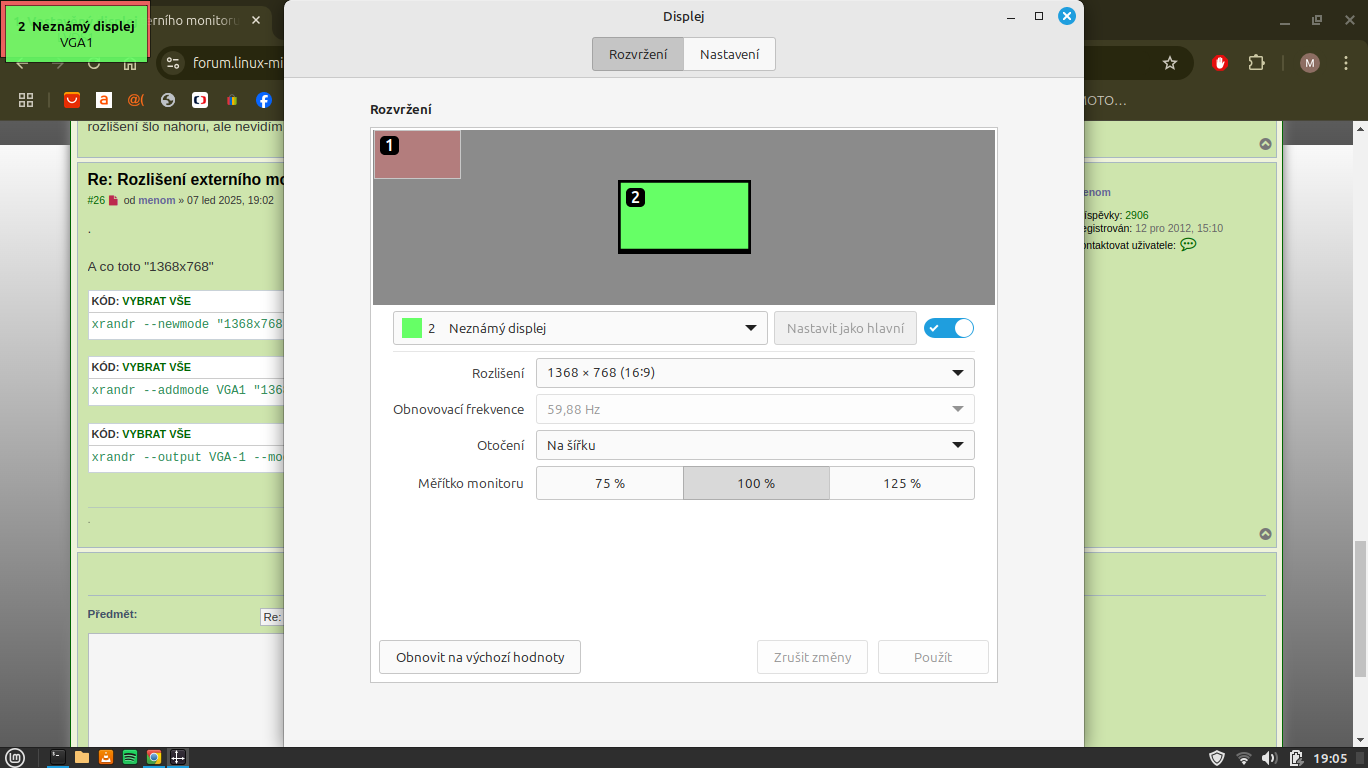Switch to the Nastavení tab

729,54
